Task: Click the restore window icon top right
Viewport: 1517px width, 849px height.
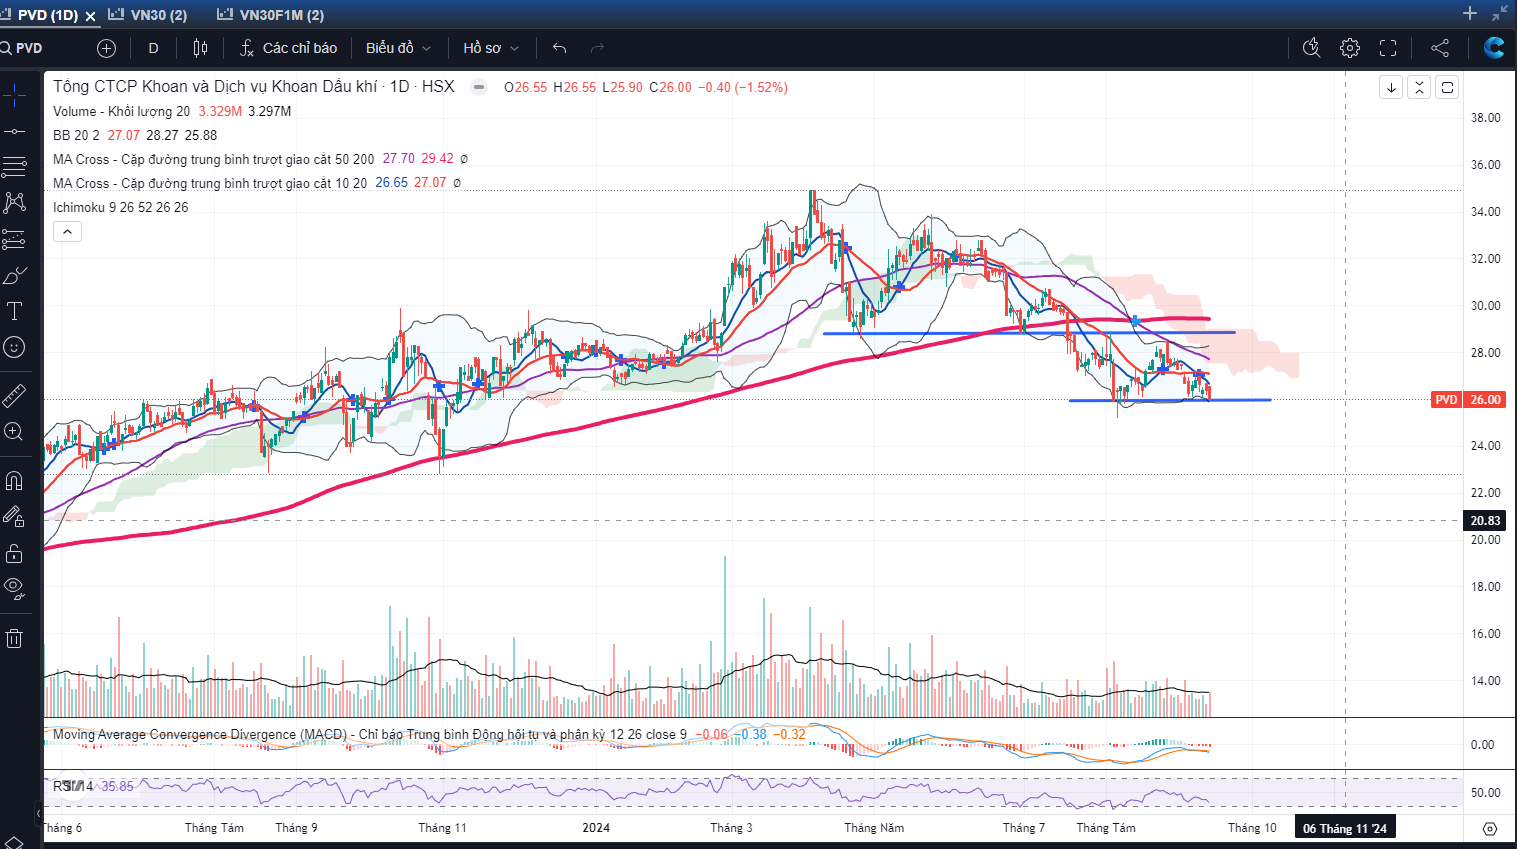Action: (x=1500, y=14)
